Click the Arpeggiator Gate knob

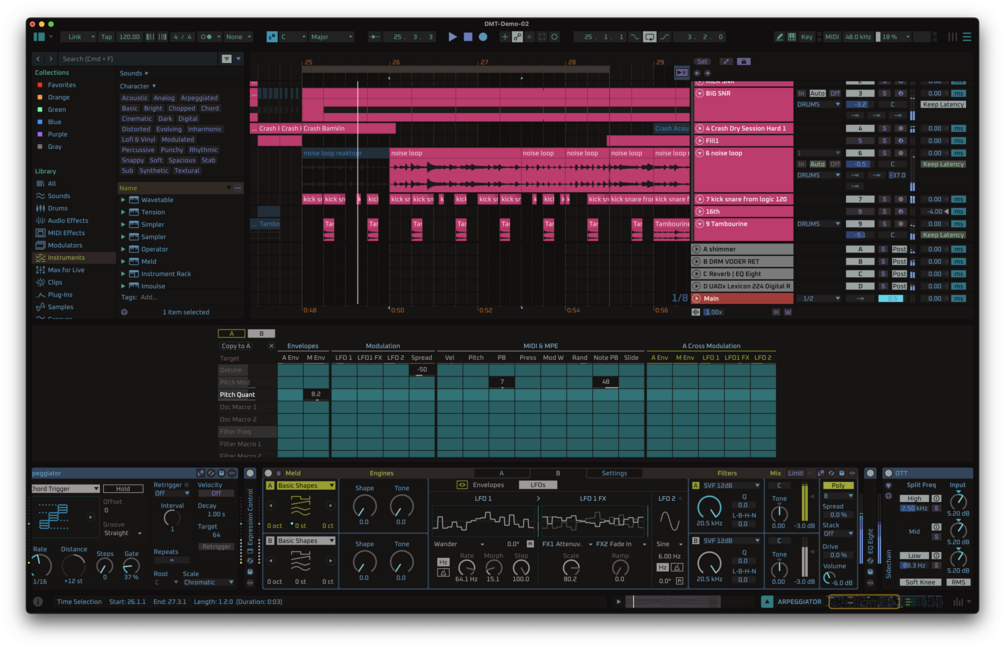pos(131,567)
